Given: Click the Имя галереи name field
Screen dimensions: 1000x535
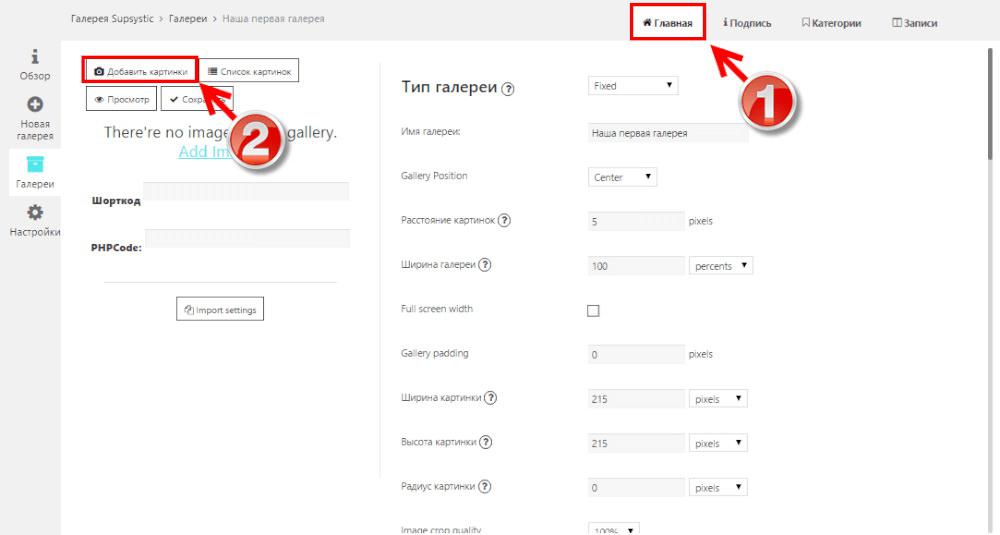Looking at the screenshot, I should 668,133.
